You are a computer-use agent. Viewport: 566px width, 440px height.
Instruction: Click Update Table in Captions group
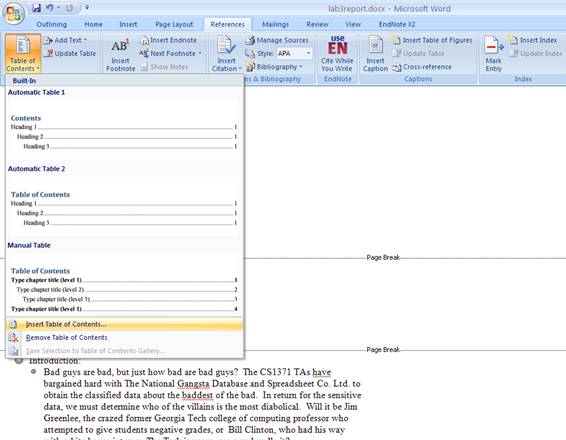[419, 53]
